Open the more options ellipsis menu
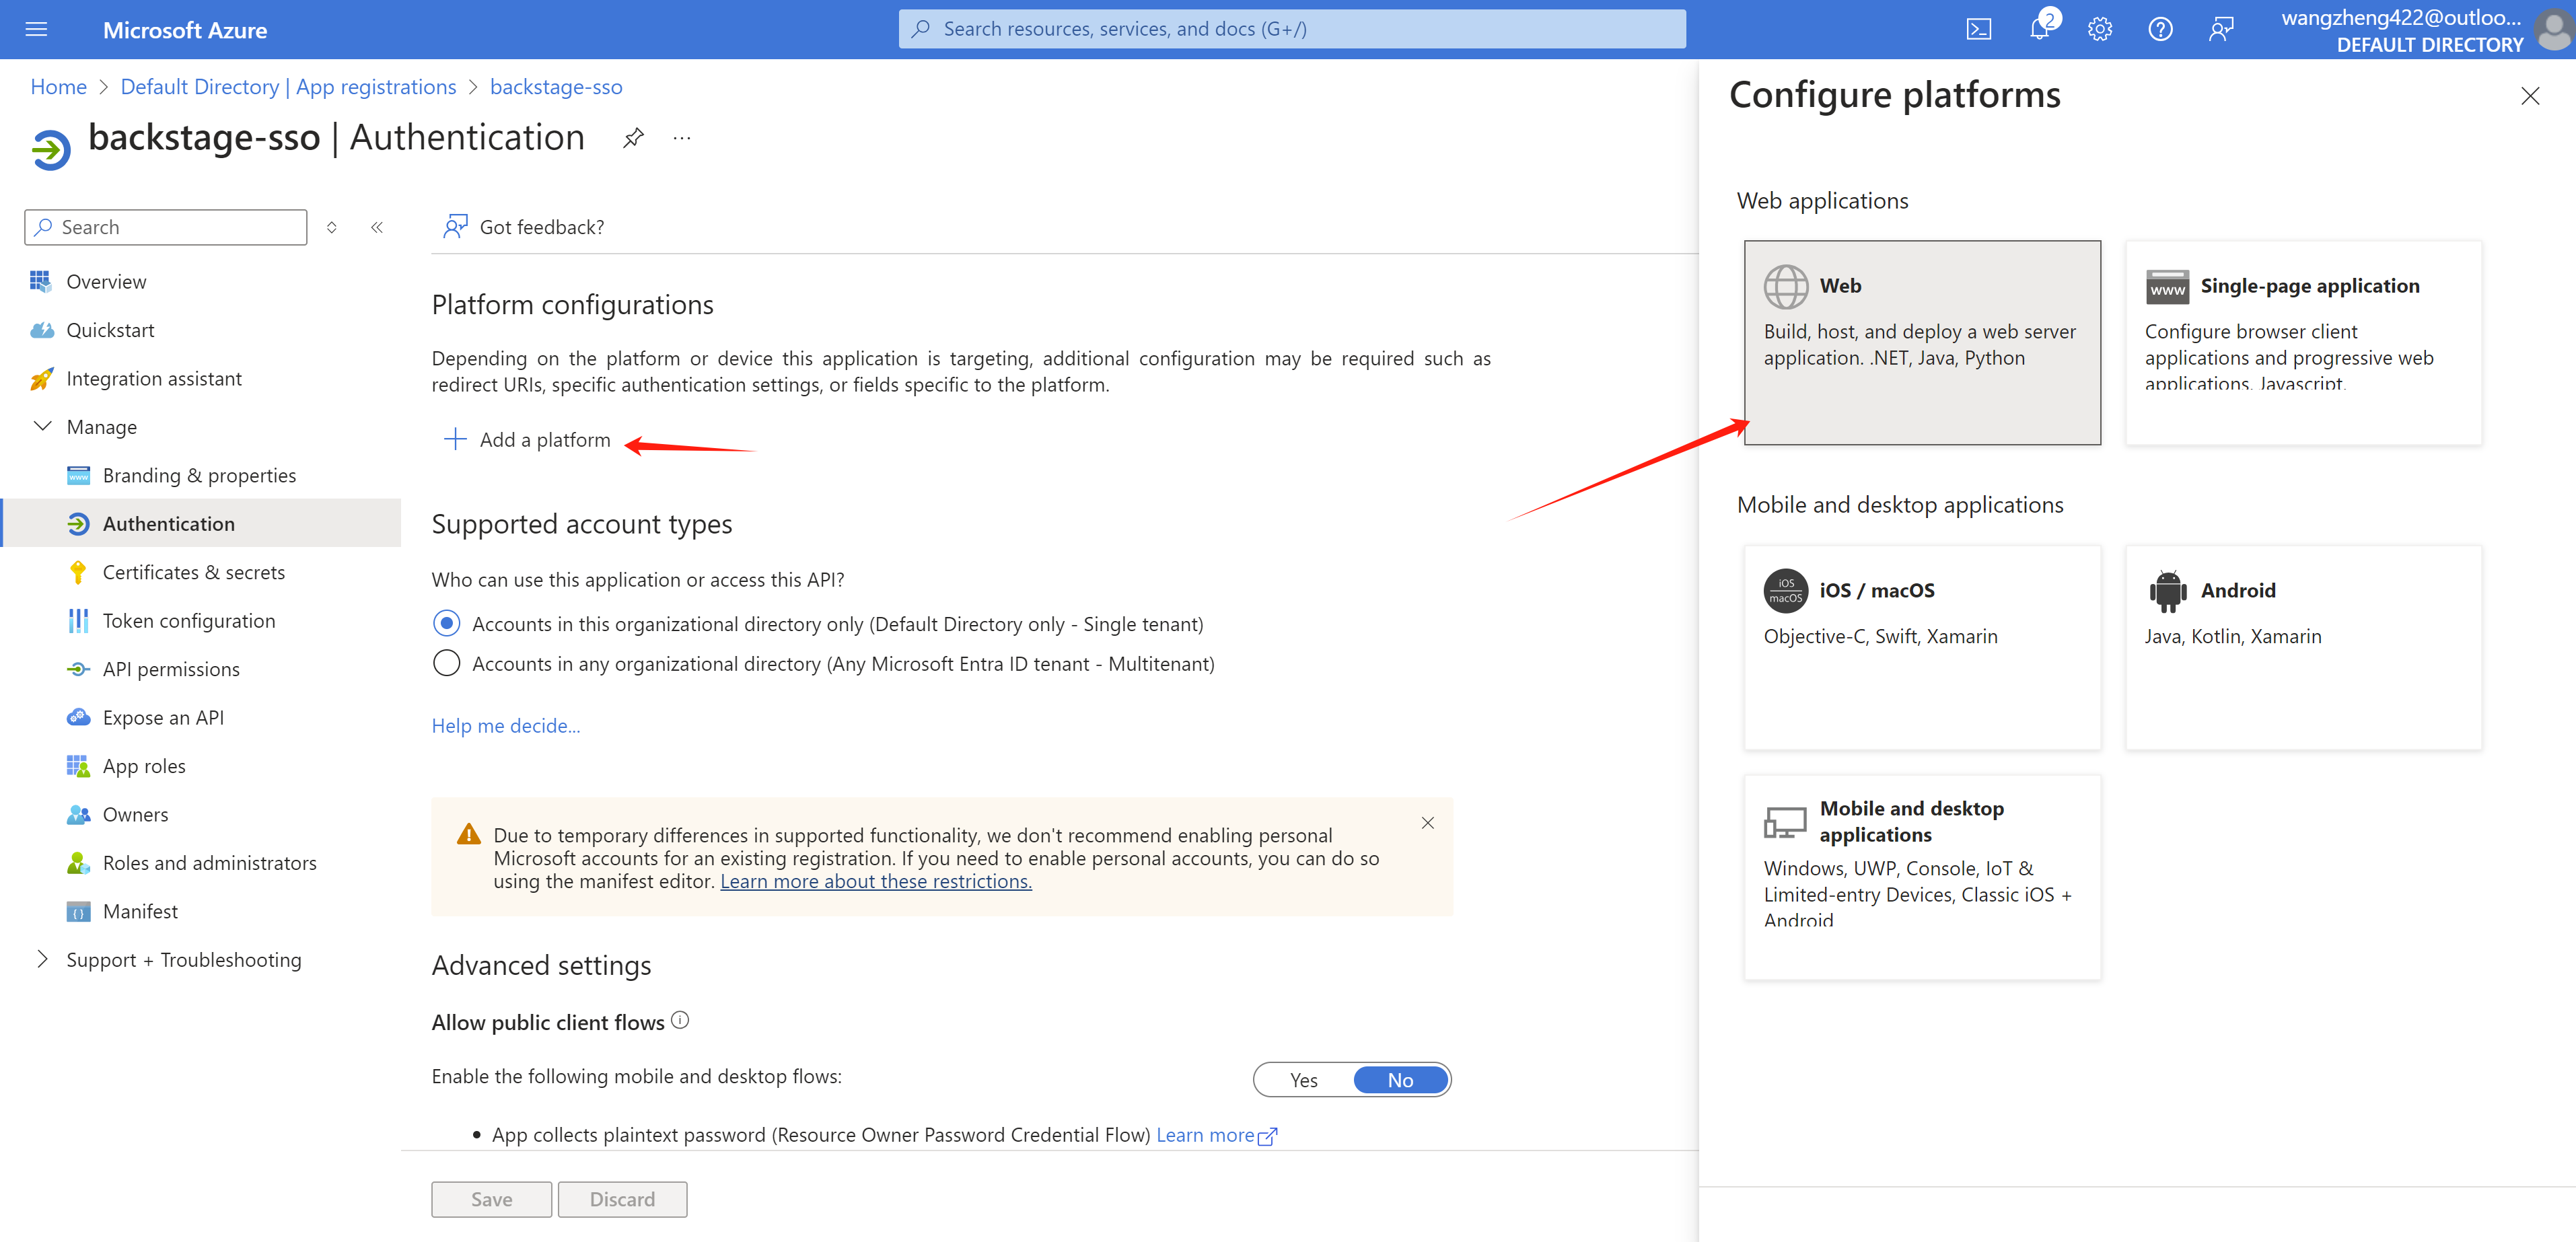 [x=682, y=138]
